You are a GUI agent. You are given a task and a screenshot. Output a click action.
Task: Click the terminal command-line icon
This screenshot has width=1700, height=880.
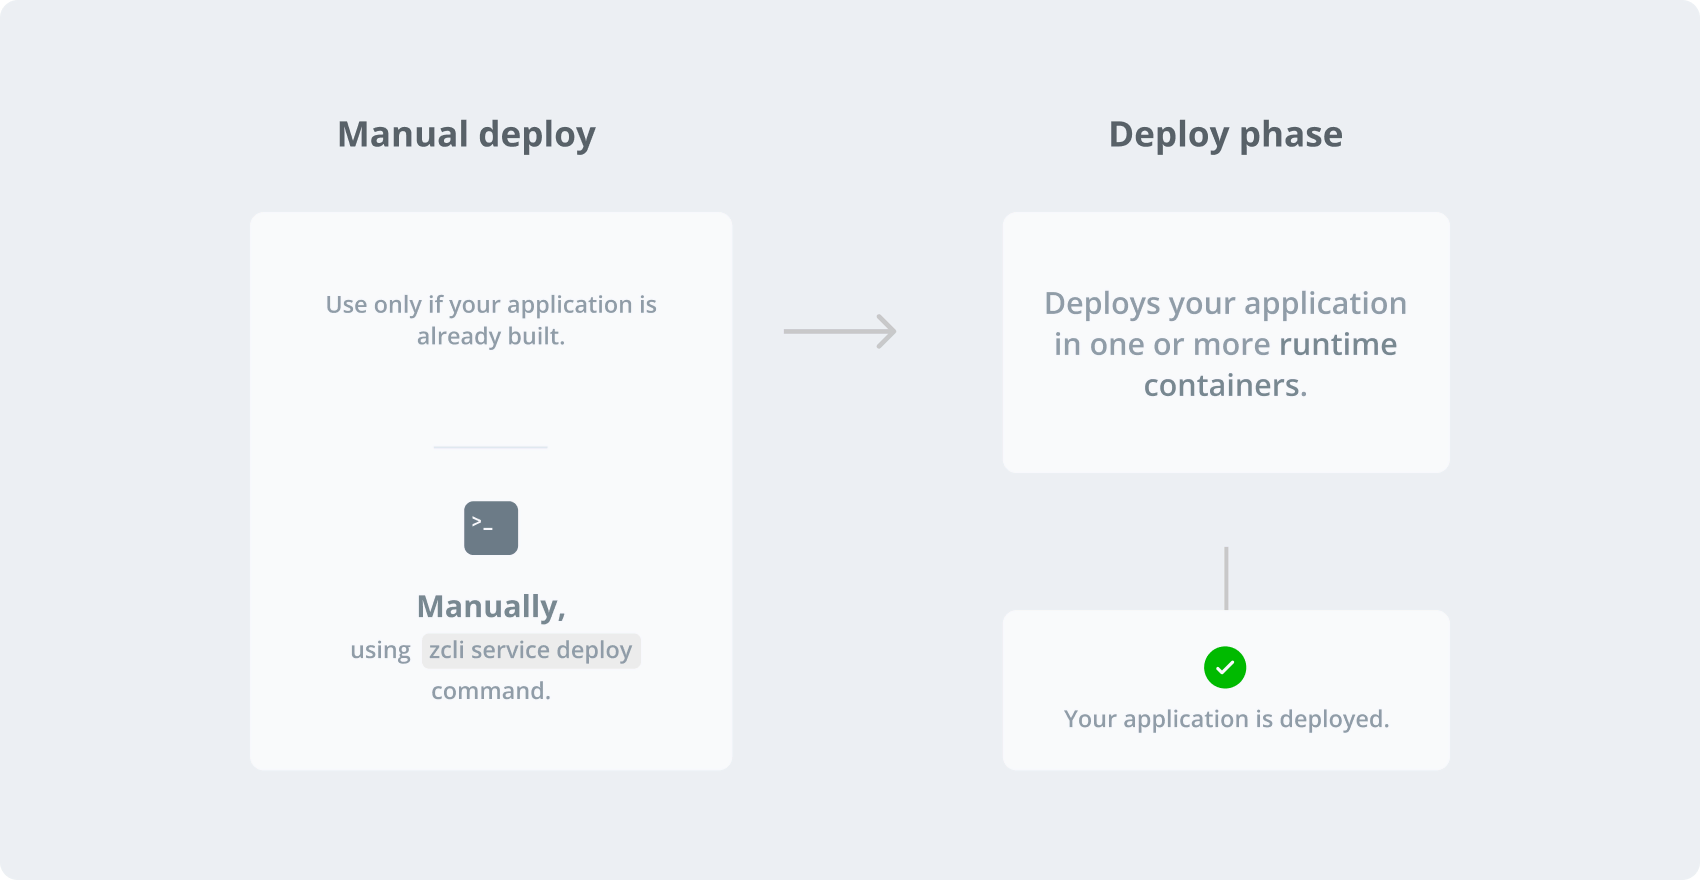(x=491, y=528)
